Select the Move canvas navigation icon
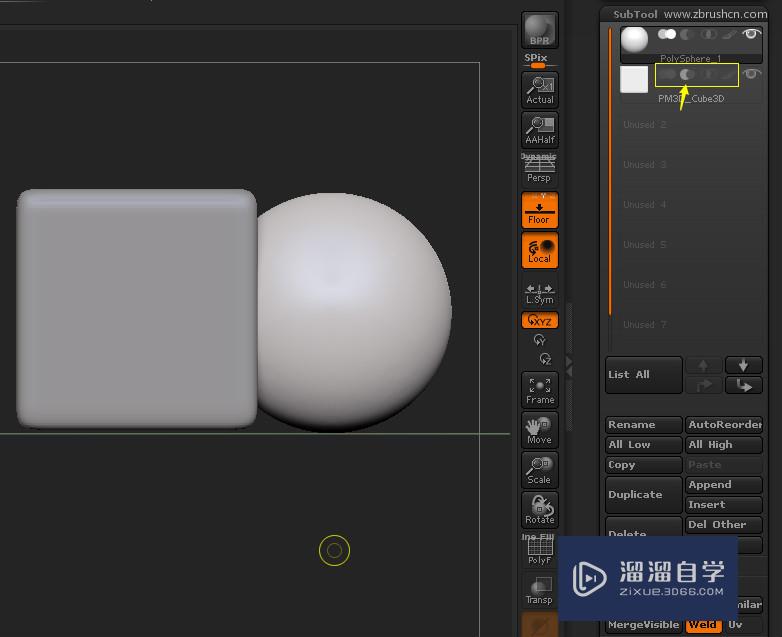 click(x=540, y=430)
